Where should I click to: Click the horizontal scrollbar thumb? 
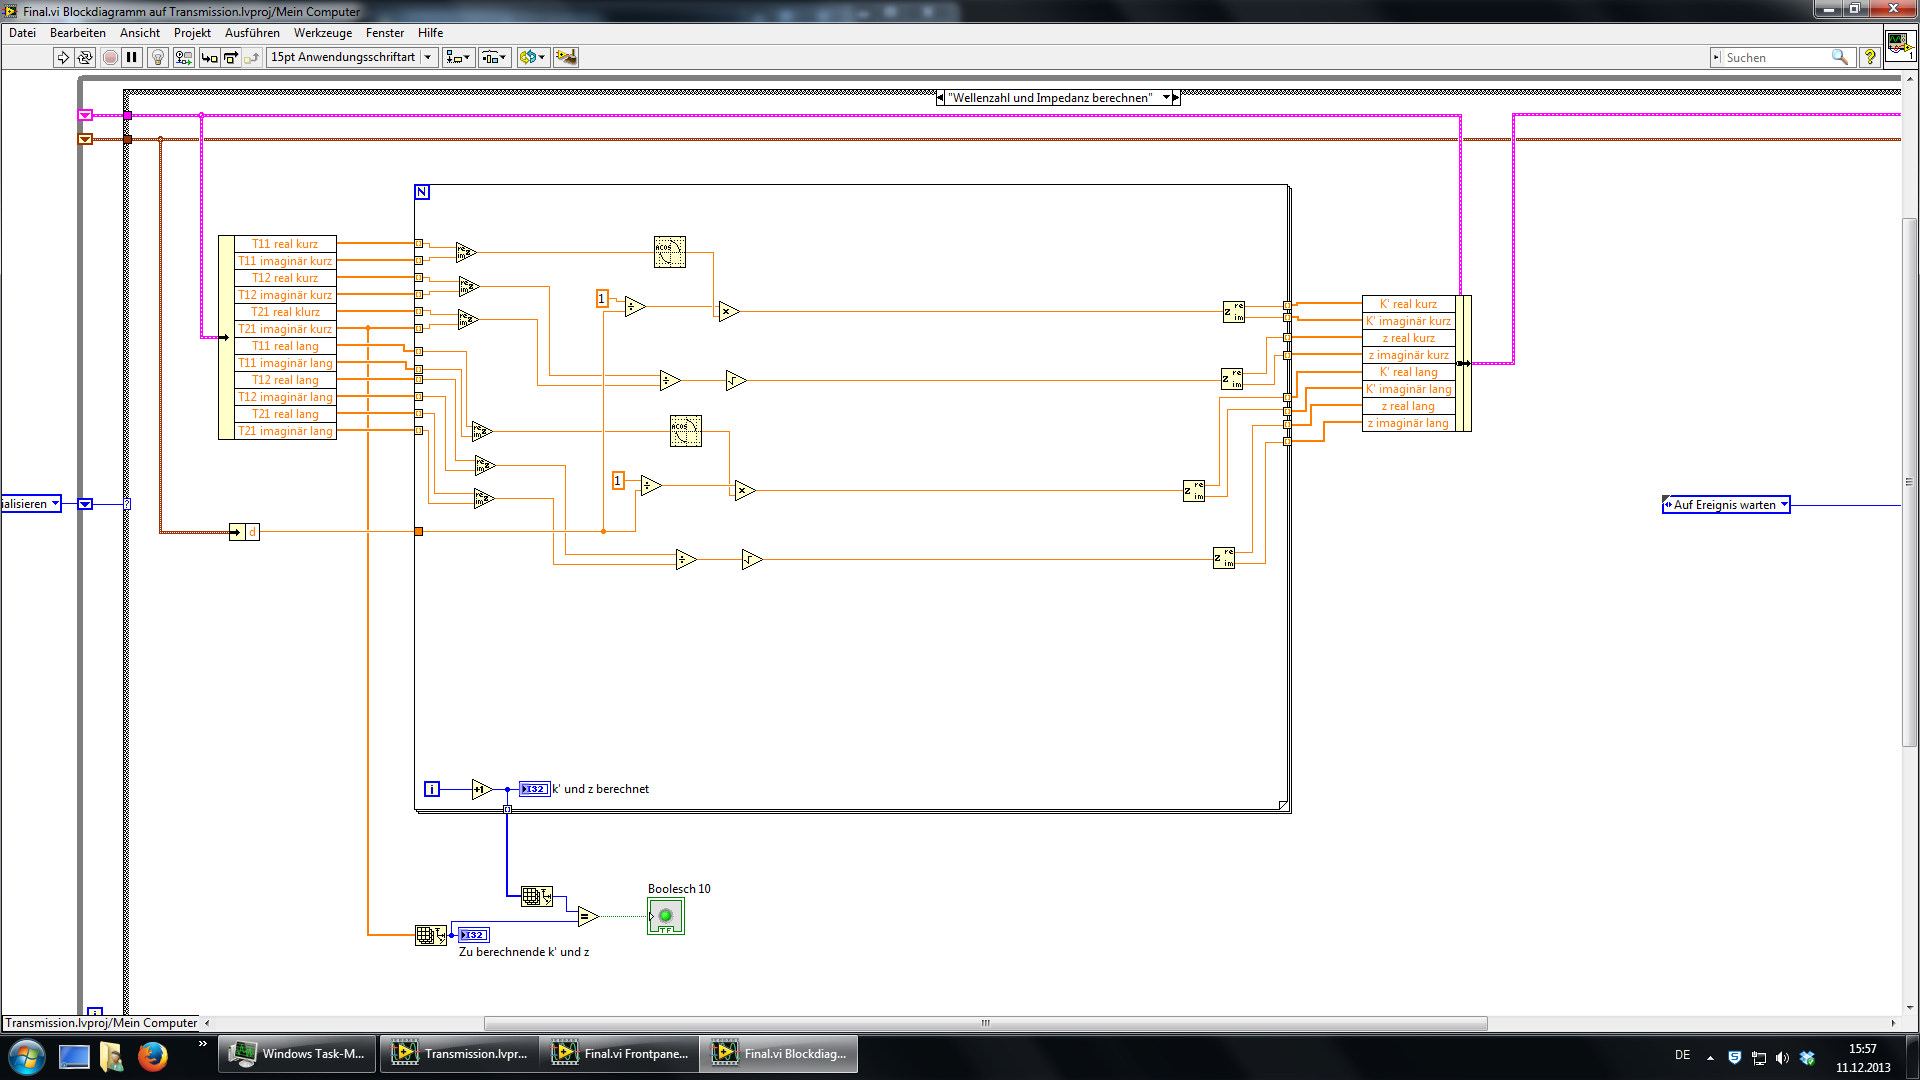pyautogui.click(x=985, y=1023)
